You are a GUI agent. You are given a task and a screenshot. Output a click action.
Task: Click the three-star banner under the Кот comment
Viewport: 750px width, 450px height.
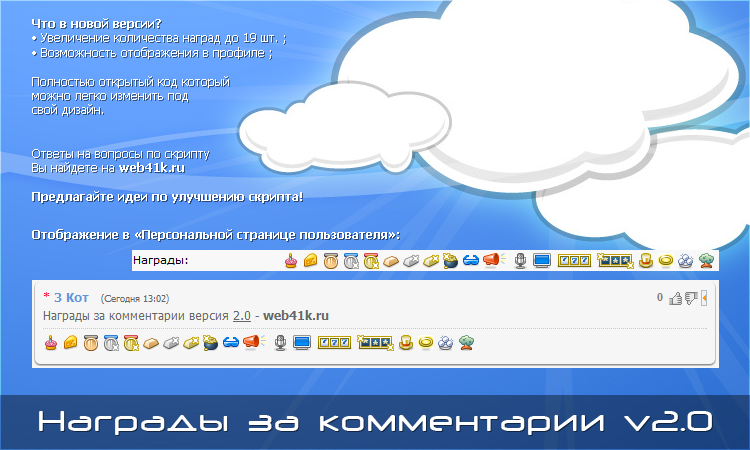point(375,342)
